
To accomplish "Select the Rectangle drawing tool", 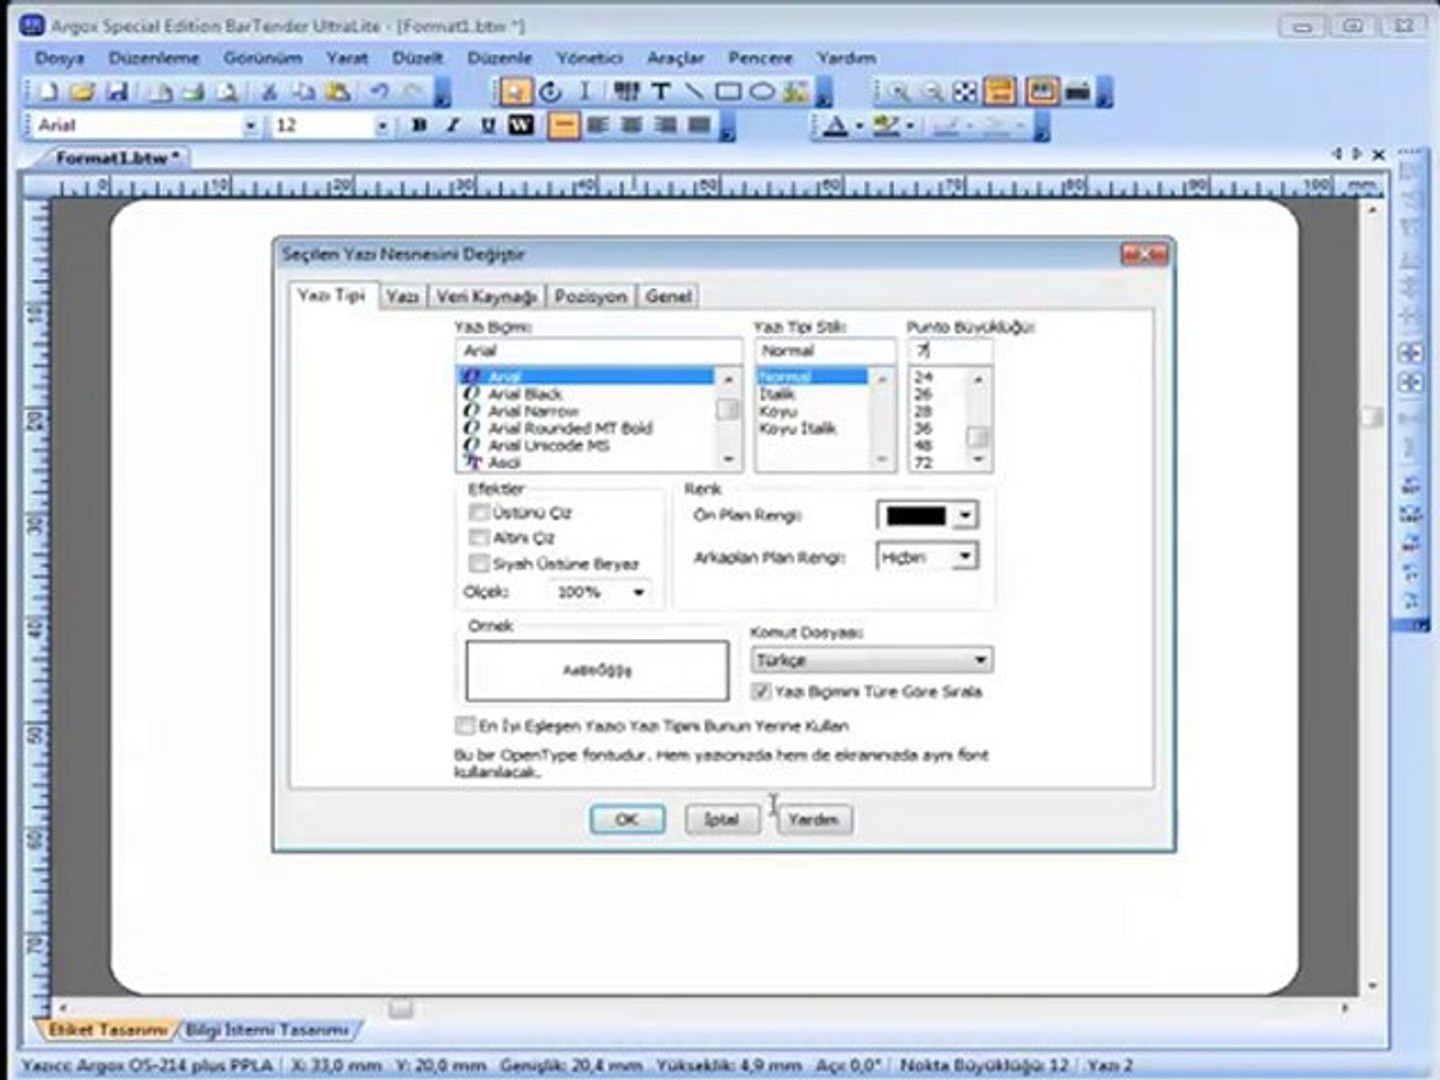I will [728, 93].
